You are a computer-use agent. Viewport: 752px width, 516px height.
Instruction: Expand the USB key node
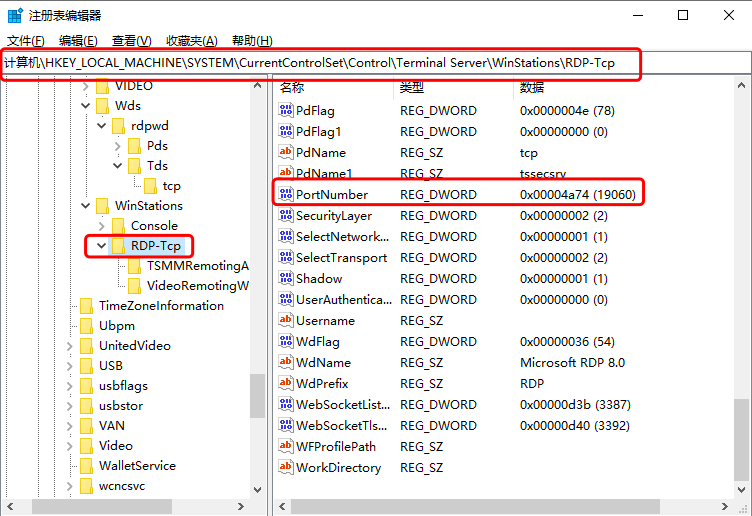click(69, 366)
